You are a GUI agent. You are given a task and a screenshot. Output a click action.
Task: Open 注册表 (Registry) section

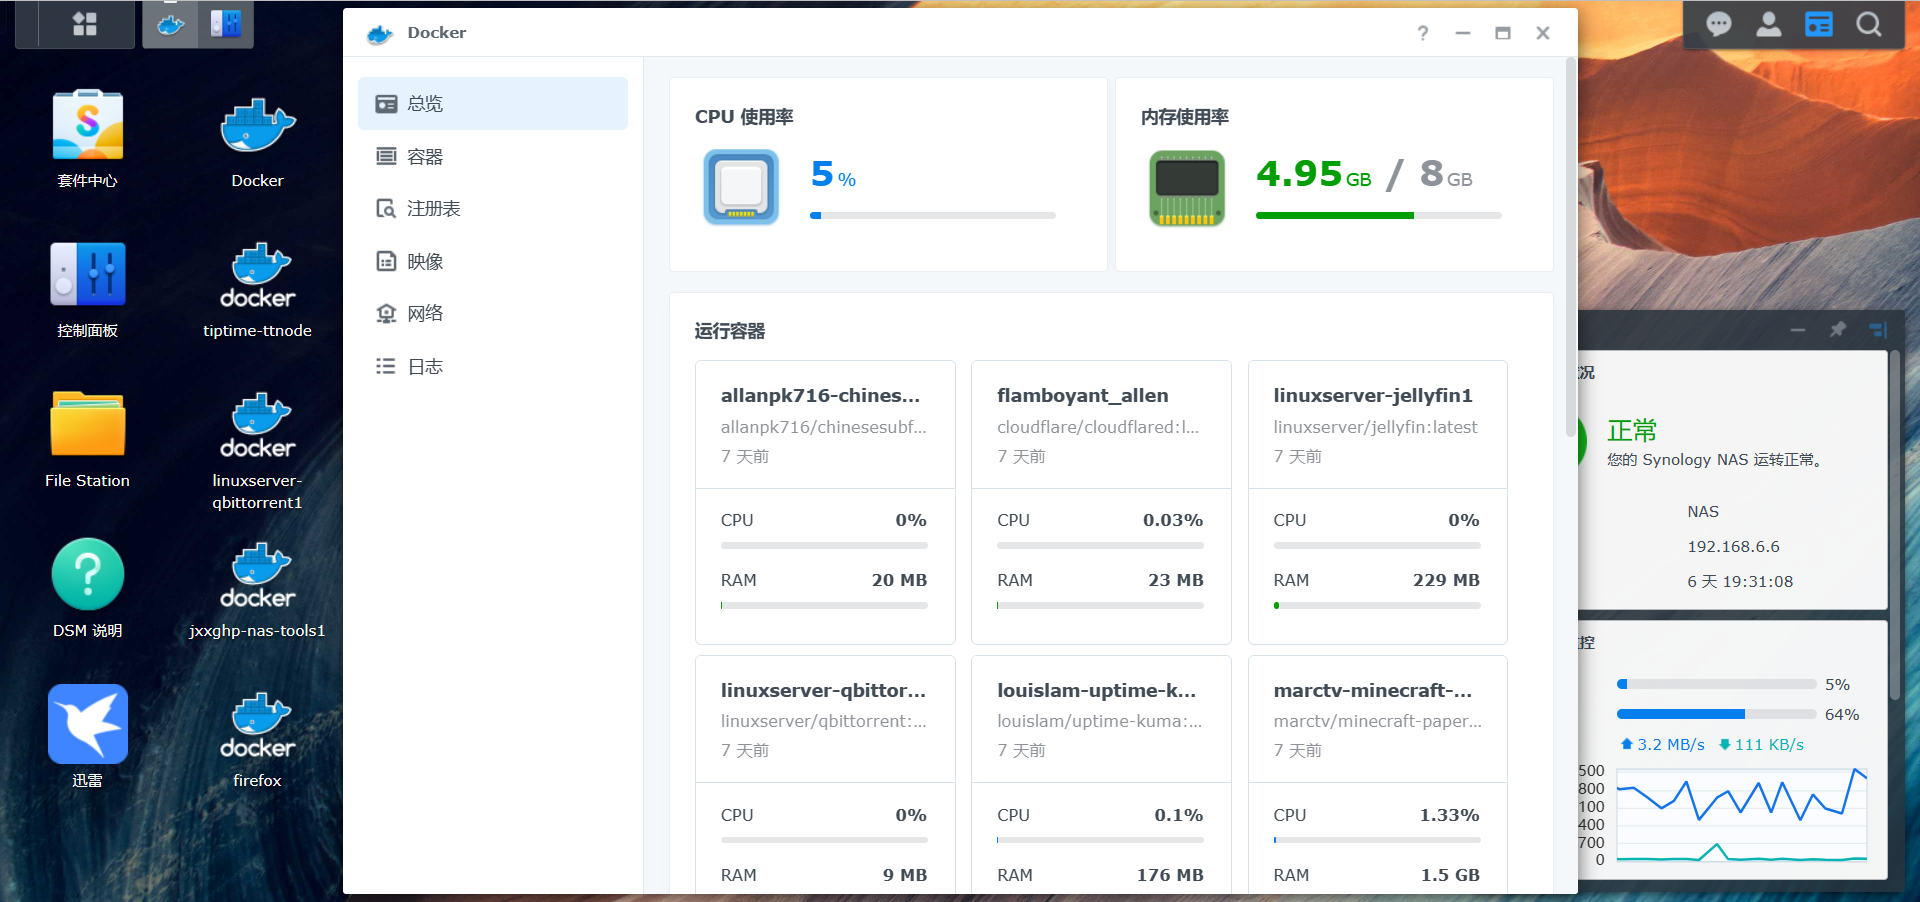pos(493,208)
